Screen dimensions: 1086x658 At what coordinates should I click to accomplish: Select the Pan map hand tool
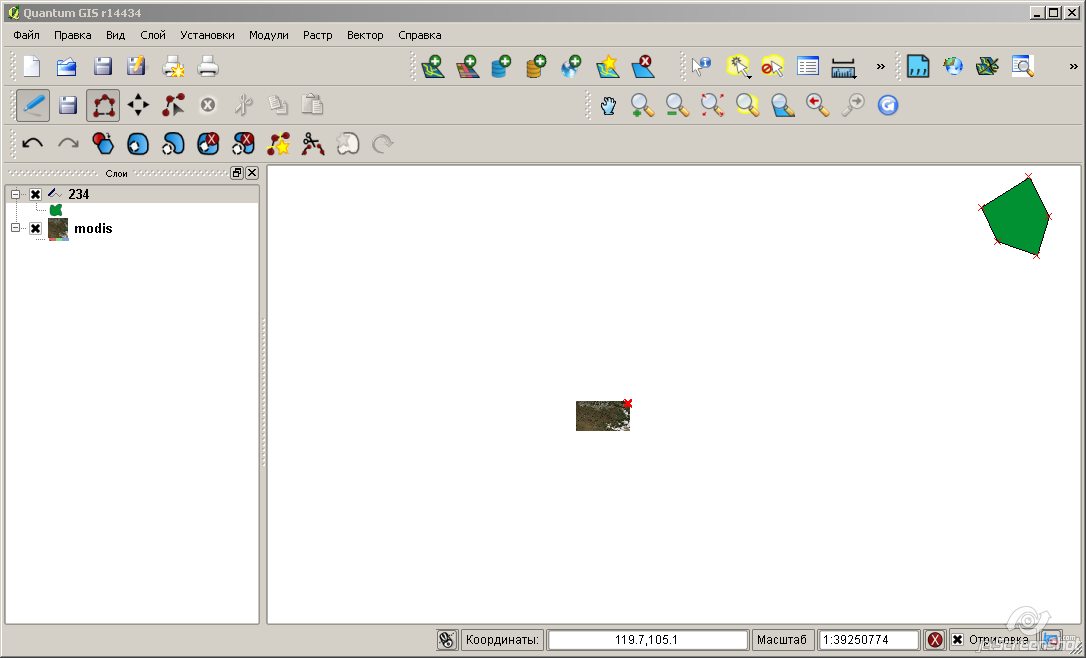(x=608, y=105)
